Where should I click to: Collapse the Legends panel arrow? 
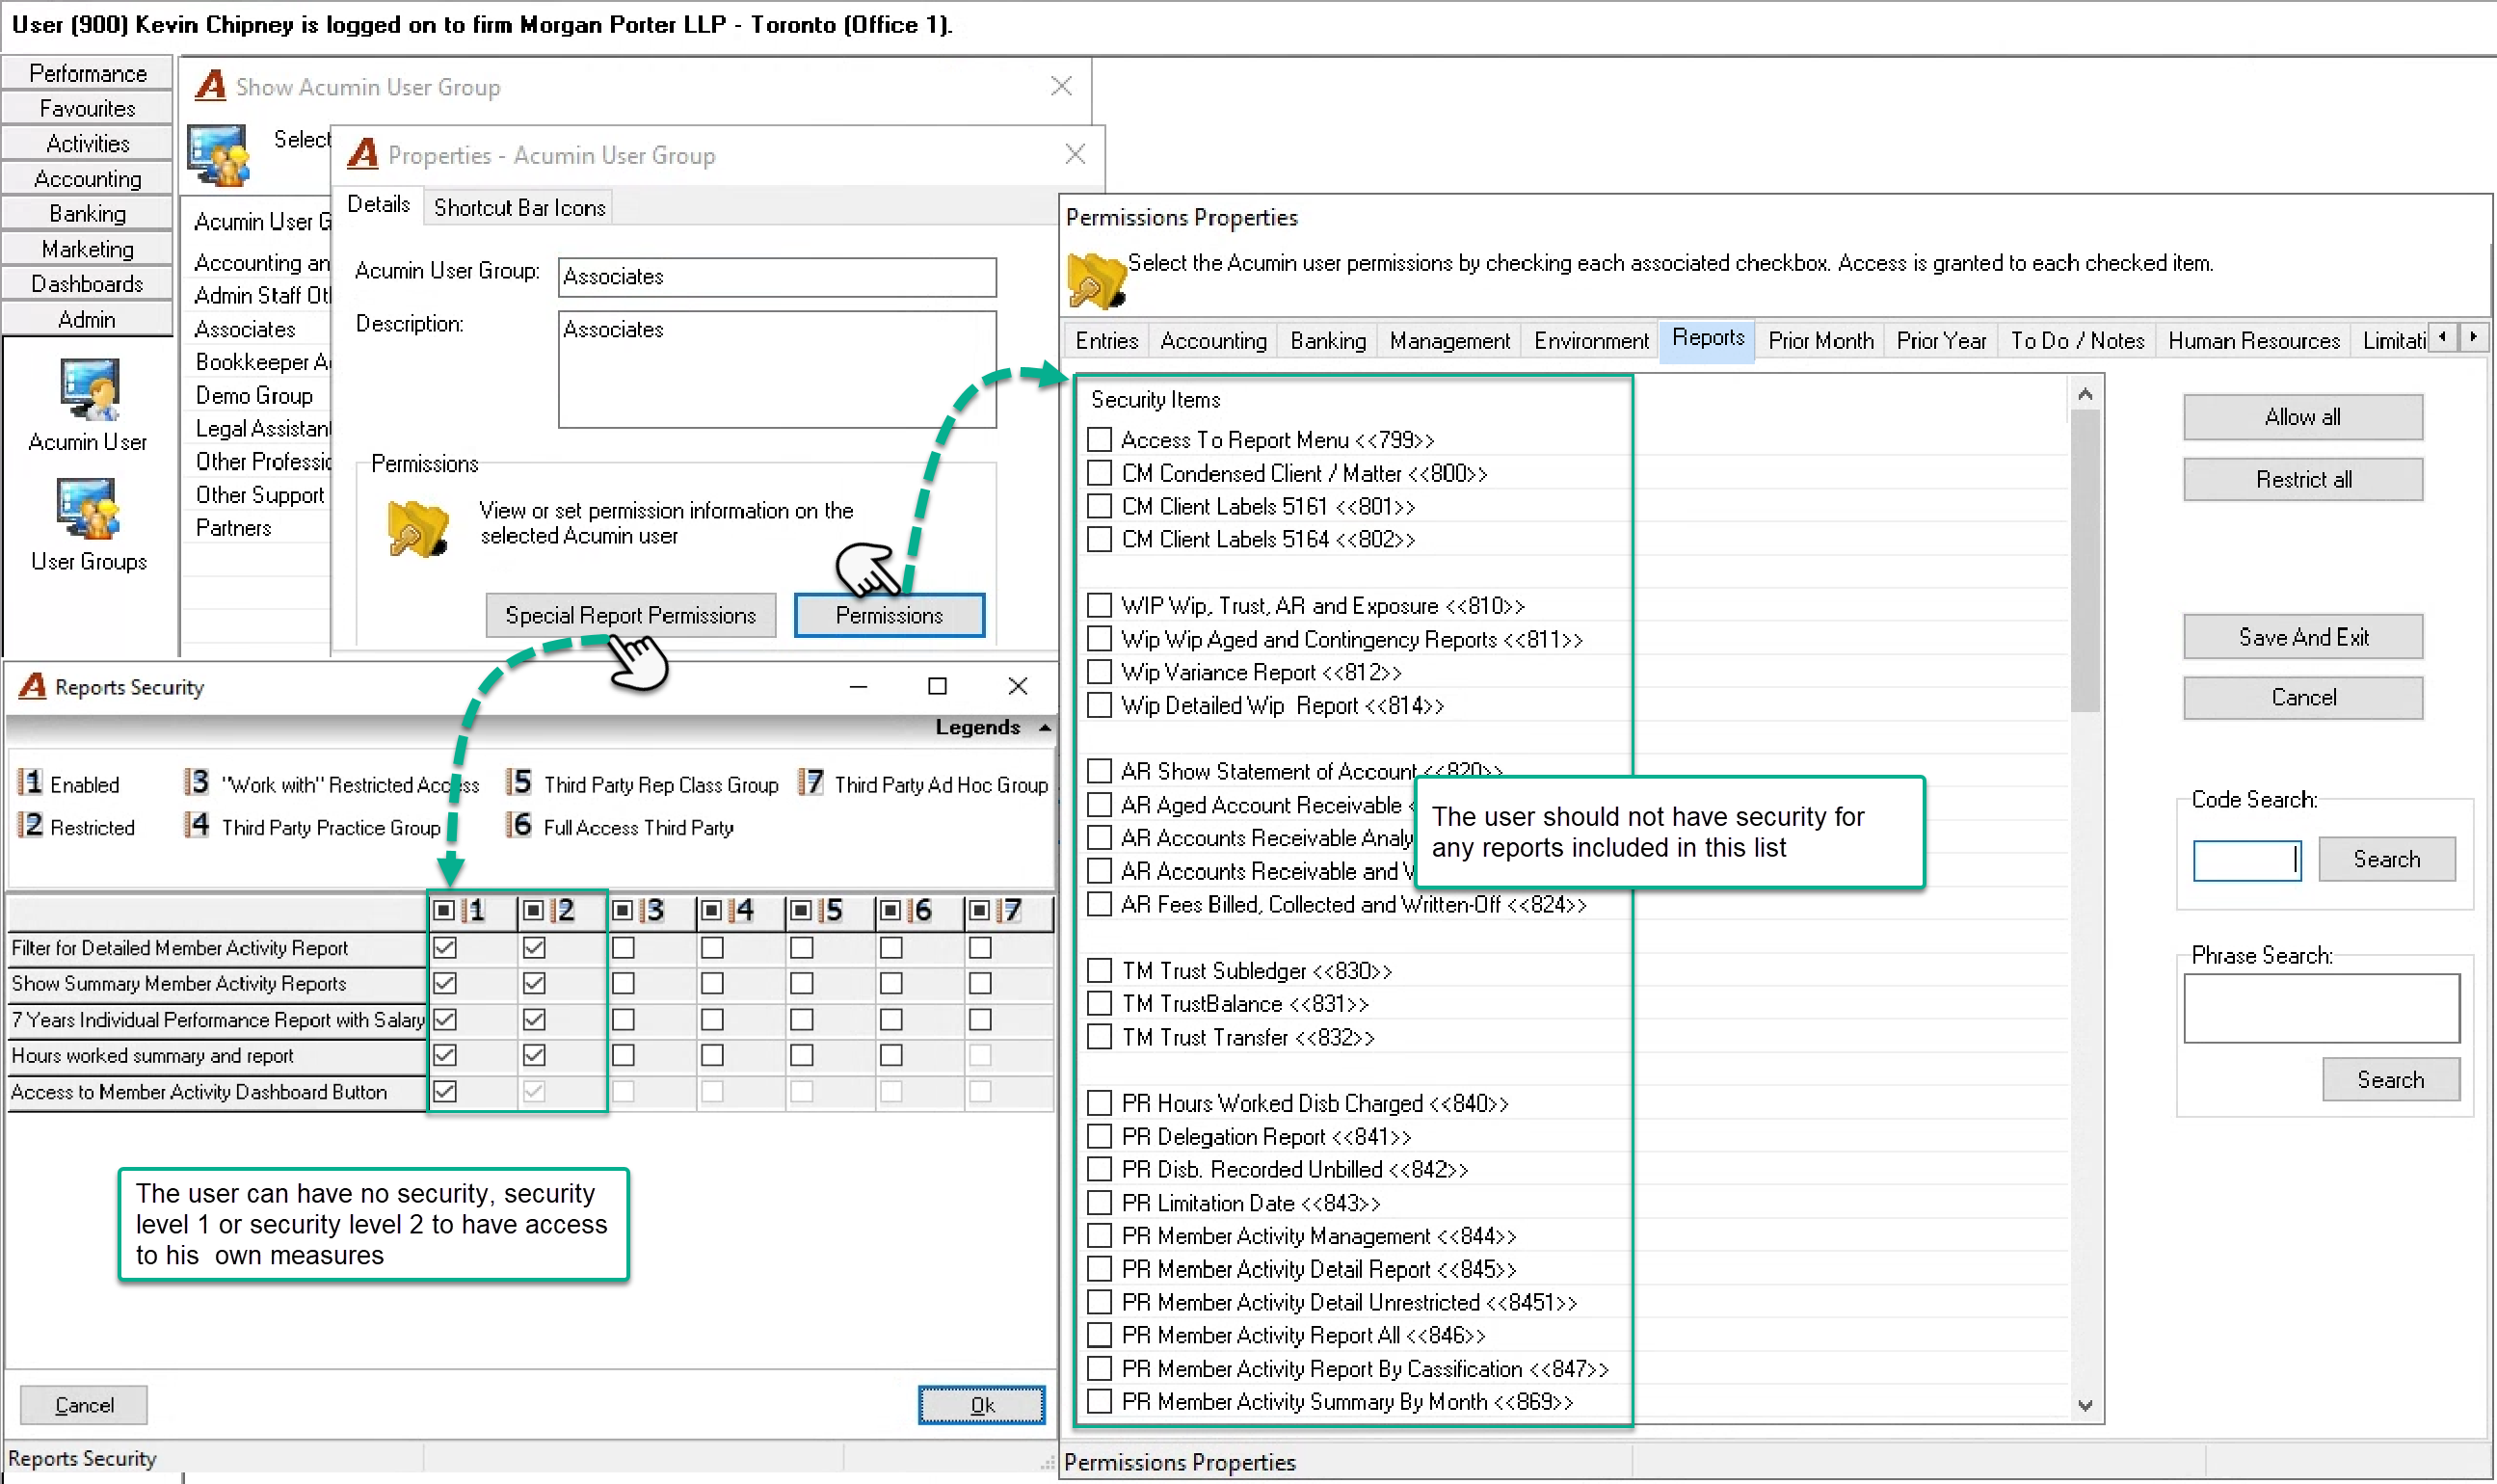(x=1045, y=728)
